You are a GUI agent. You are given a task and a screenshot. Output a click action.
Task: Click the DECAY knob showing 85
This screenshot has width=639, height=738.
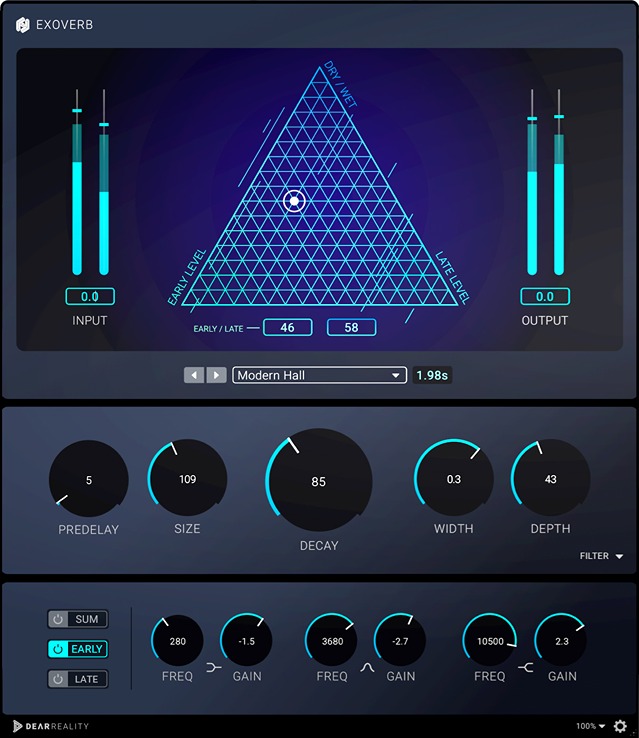tap(319, 481)
